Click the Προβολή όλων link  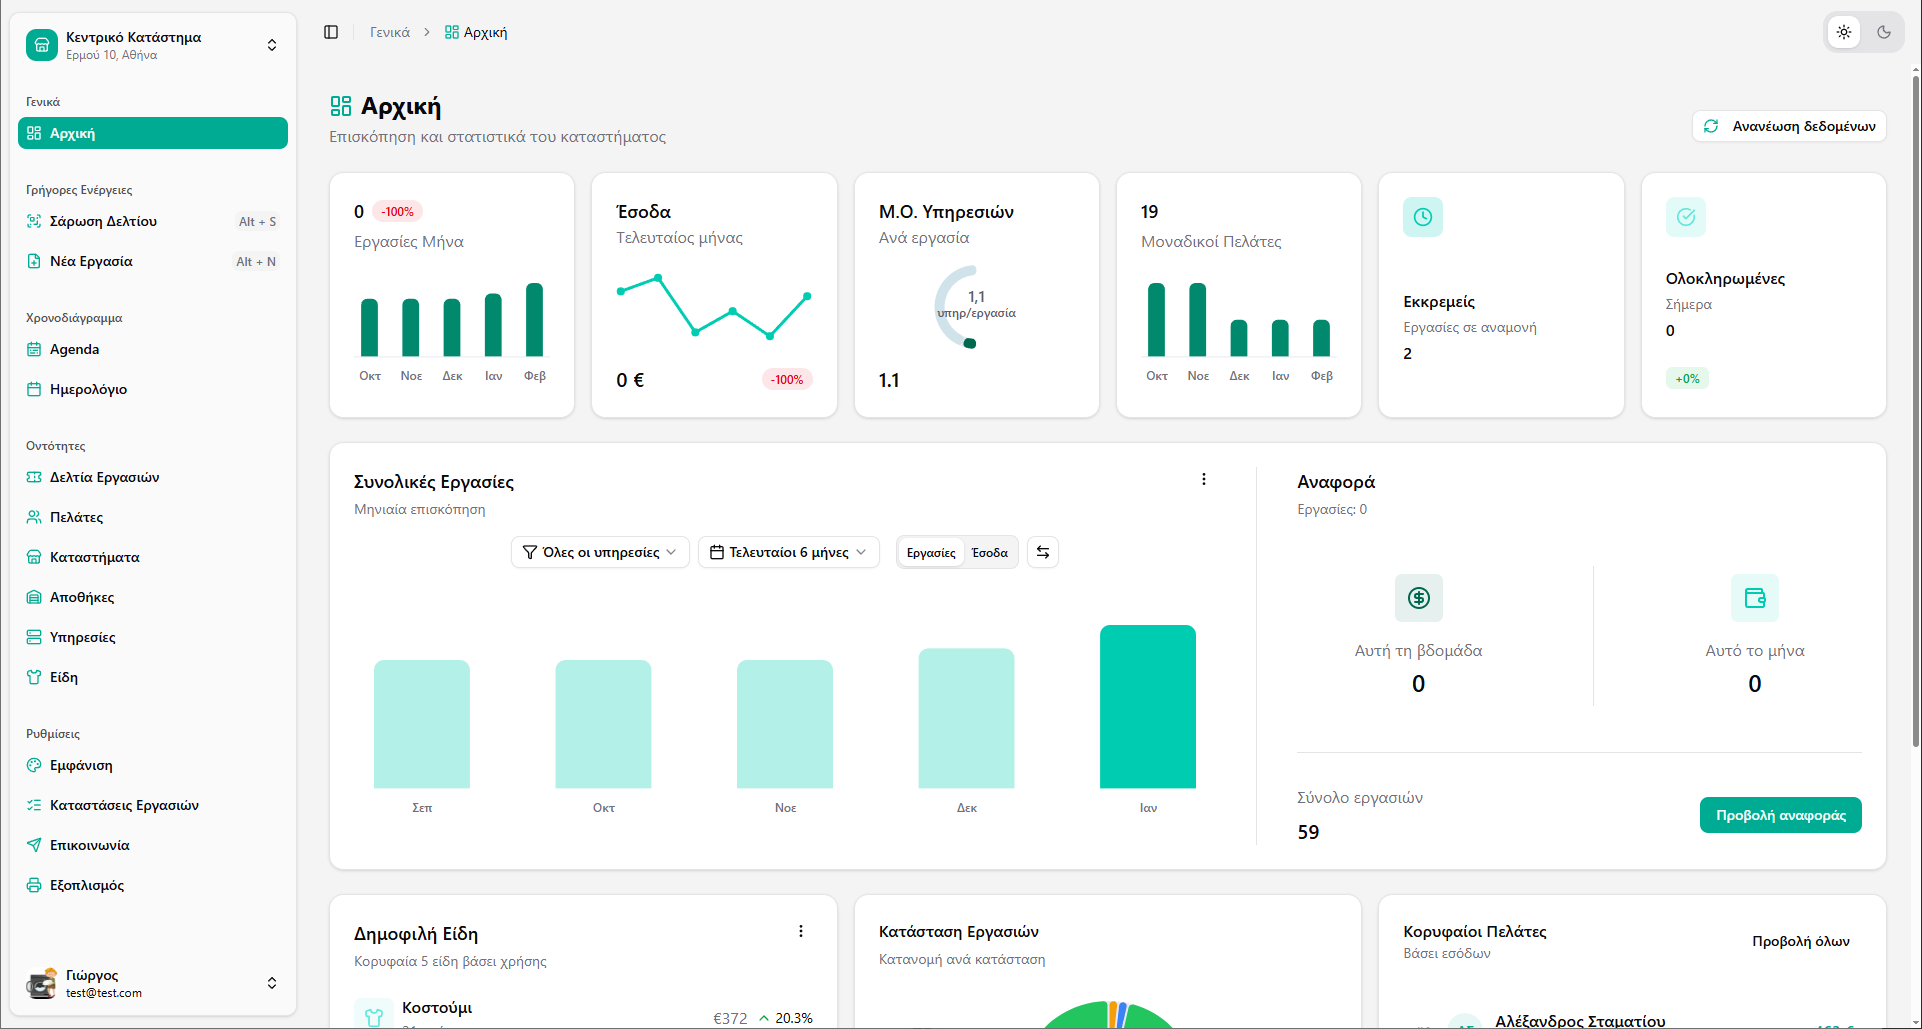coord(1801,941)
